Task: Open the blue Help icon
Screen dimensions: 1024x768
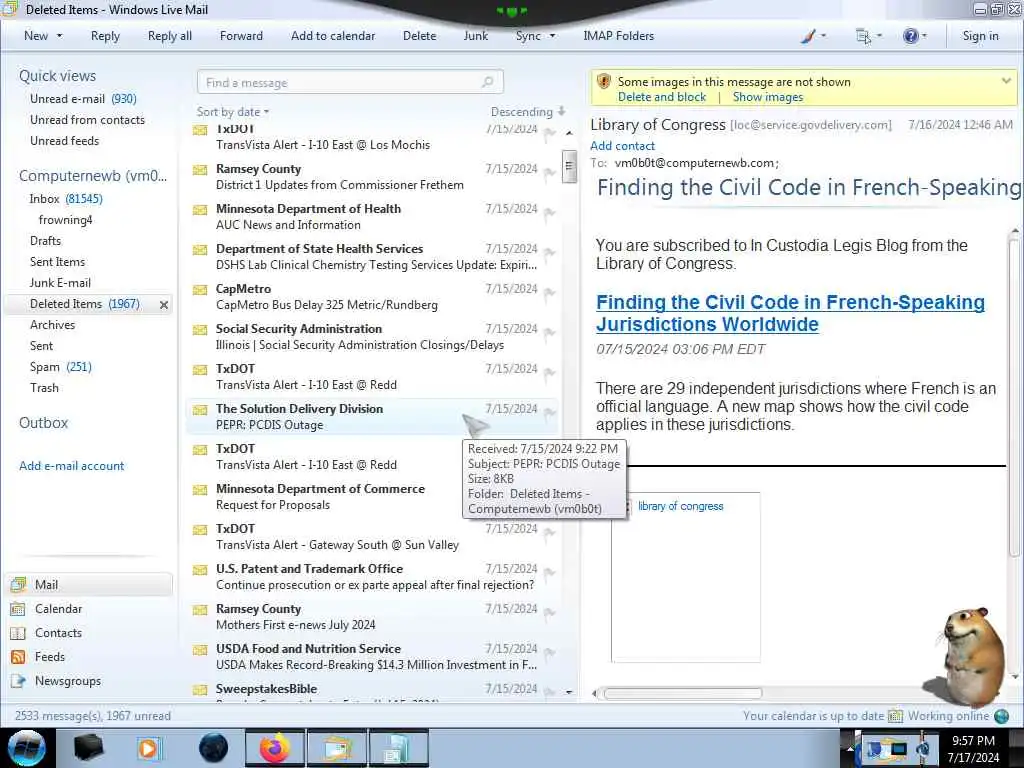Action: click(910, 36)
